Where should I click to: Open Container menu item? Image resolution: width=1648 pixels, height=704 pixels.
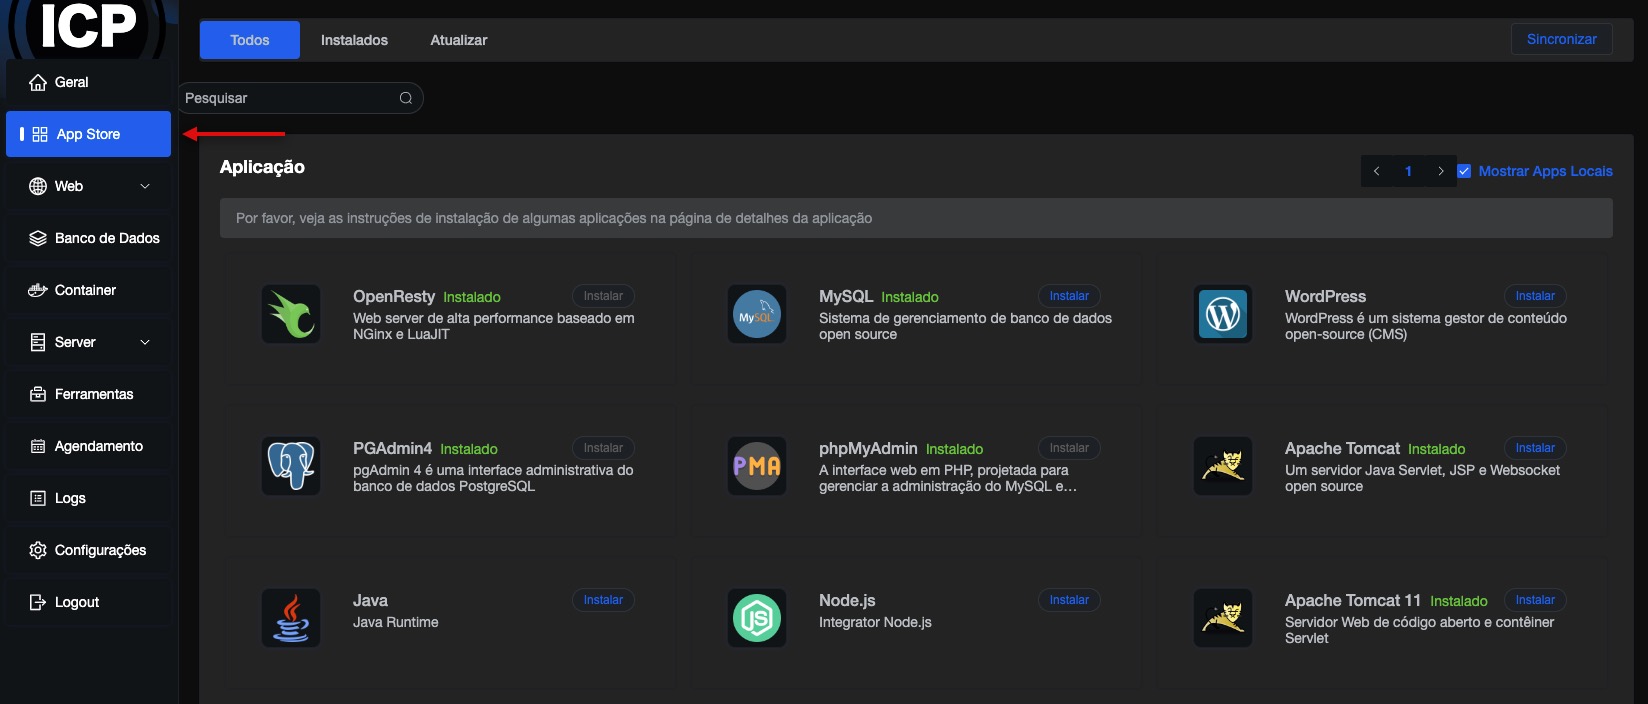tap(88, 290)
